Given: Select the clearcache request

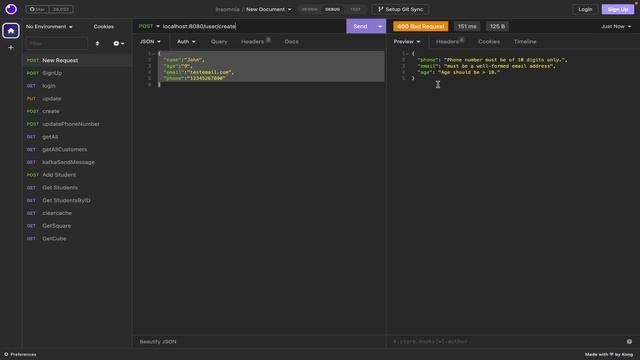Looking at the screenshot, I should [77, 213].
